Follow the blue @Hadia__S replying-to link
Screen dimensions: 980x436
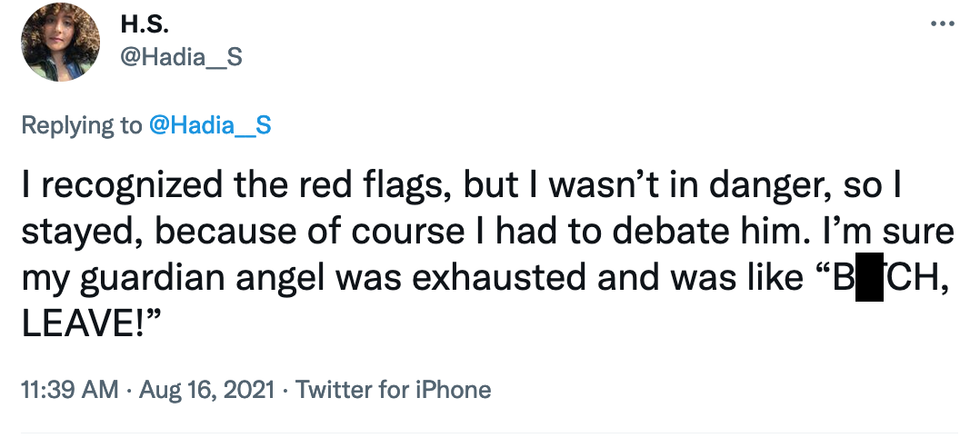tap(210, 127)
